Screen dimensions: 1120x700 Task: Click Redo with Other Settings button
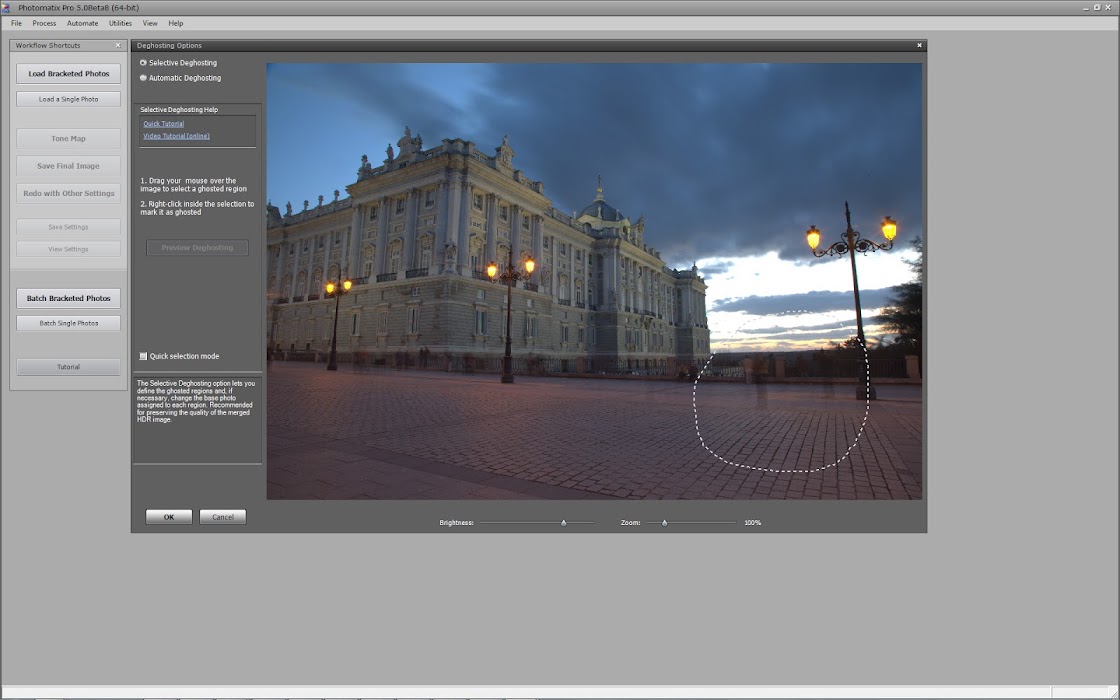tap(69, 193)
